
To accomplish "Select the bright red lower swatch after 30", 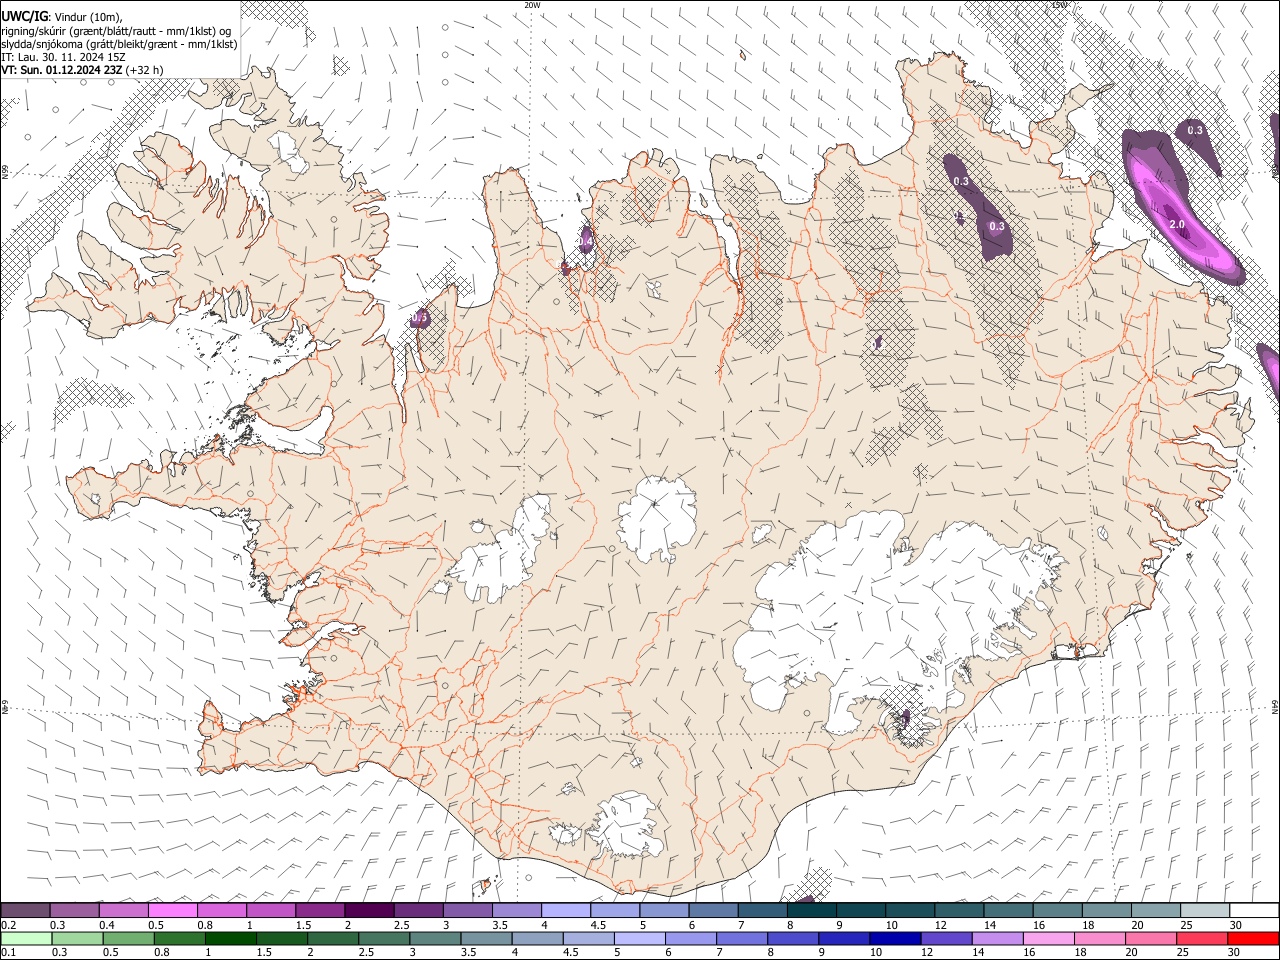I will click(x=1252, y=938).
